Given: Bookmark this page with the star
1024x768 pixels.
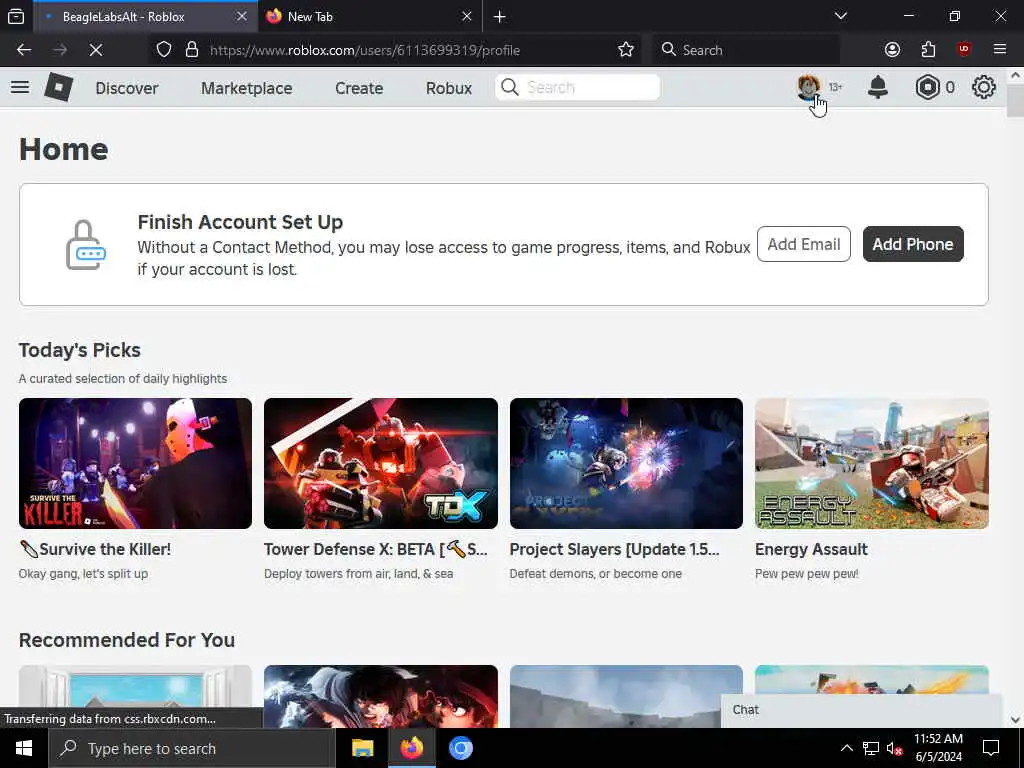Looking at the screenshot, I should click(626, 50).
